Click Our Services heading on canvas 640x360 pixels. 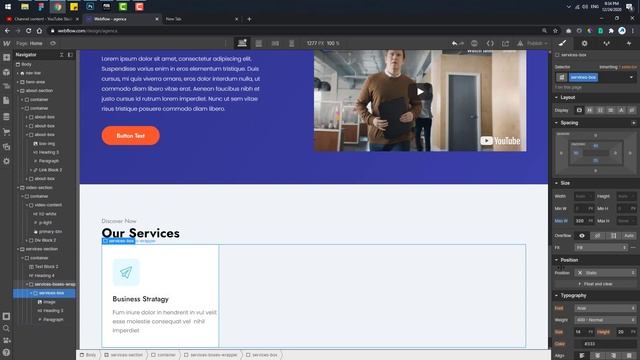click(140, 233)
